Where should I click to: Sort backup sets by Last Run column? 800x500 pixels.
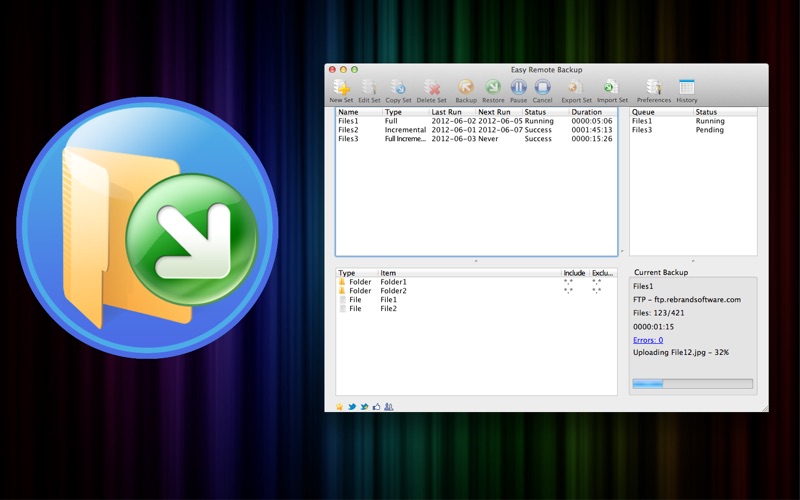(x=446, y=112)
